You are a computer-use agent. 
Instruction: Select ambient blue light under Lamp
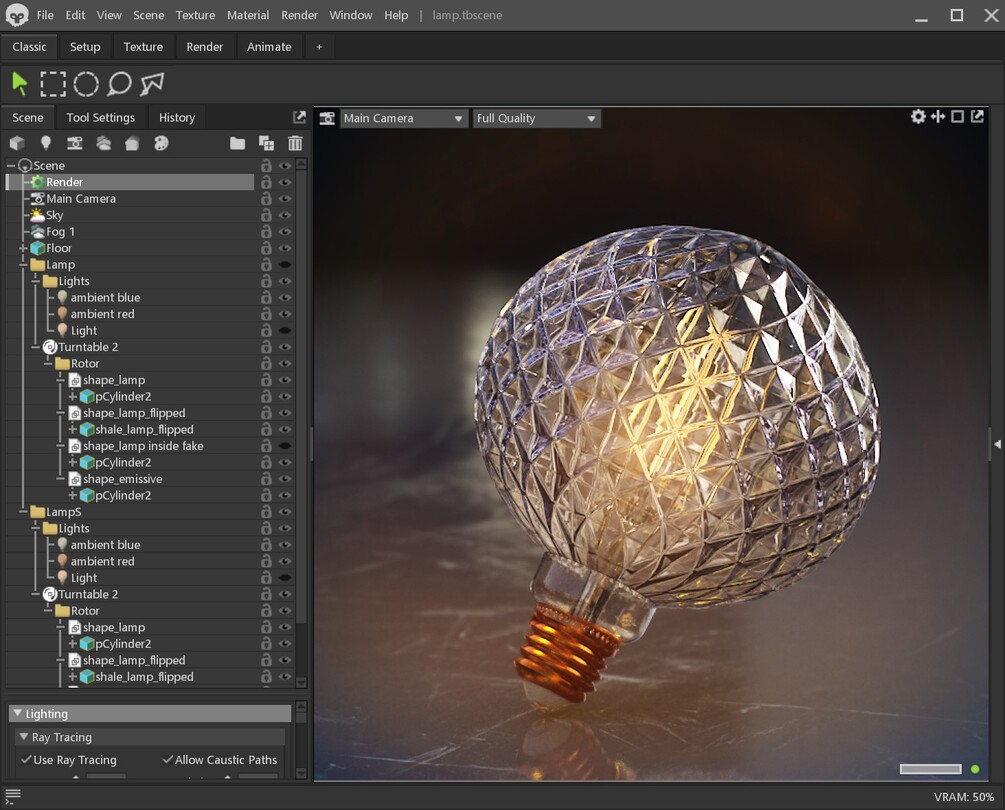click(x=105, y=297)
